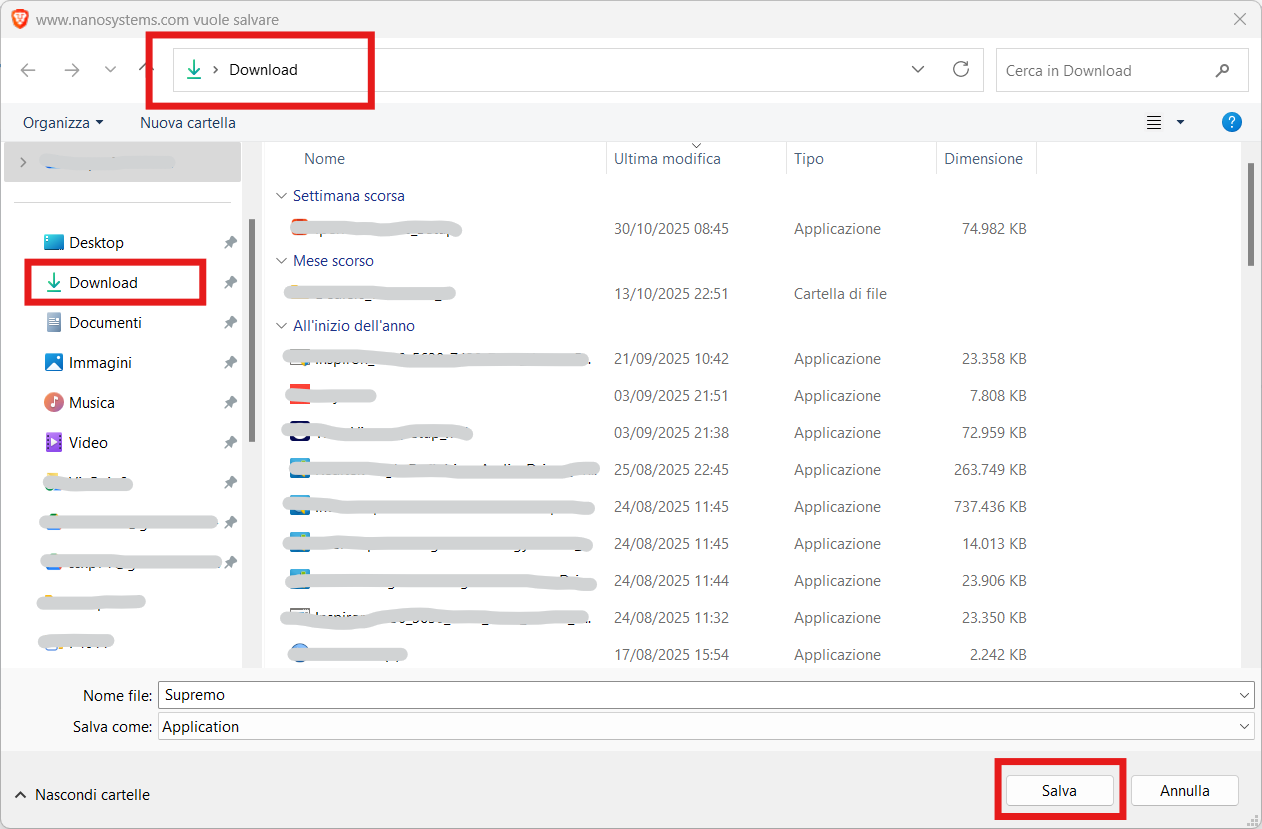
Task: Open the view layout options icon
Action: point(1154,122)
